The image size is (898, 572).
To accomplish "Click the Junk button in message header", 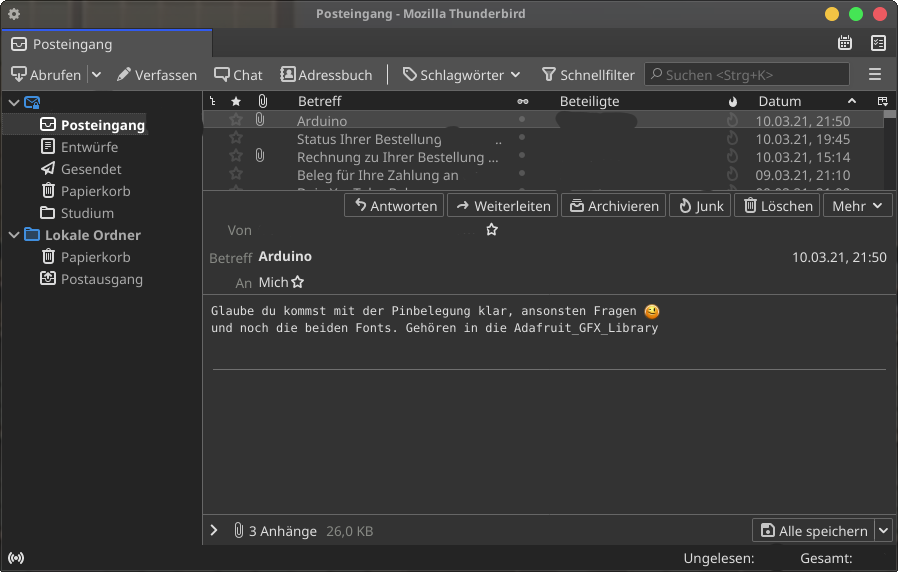I will click(x=700, y=206).
